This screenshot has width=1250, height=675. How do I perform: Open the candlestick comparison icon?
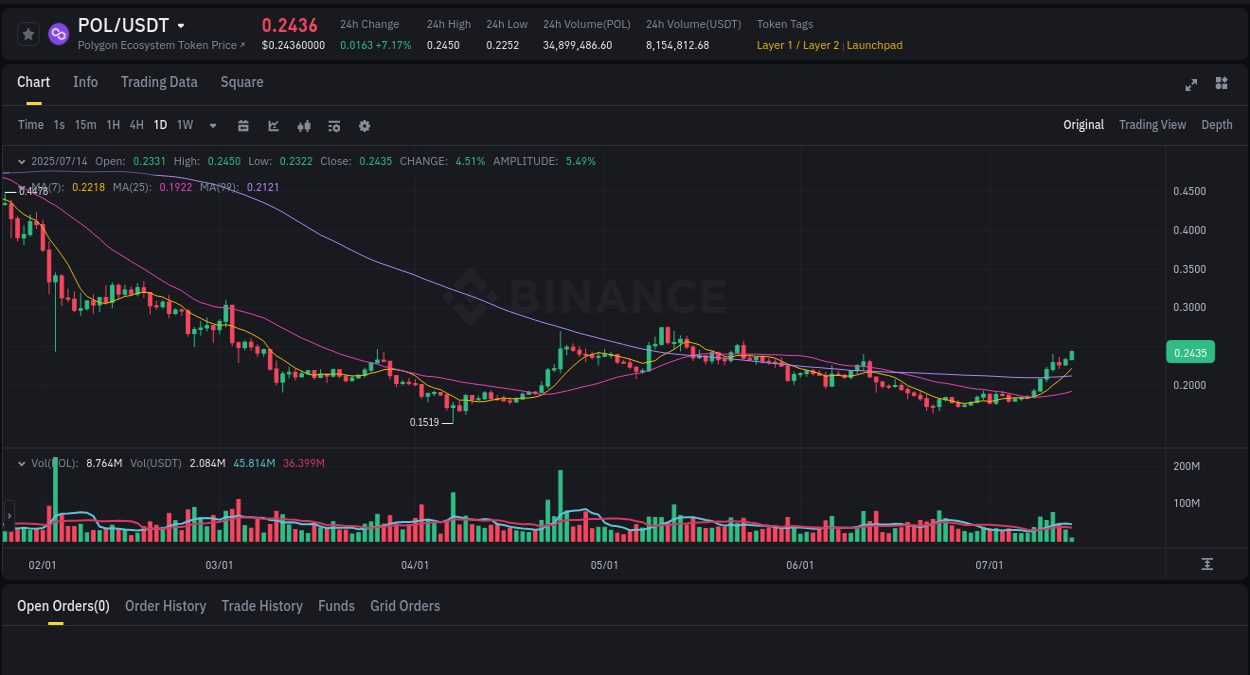click(x=303, y=125)
